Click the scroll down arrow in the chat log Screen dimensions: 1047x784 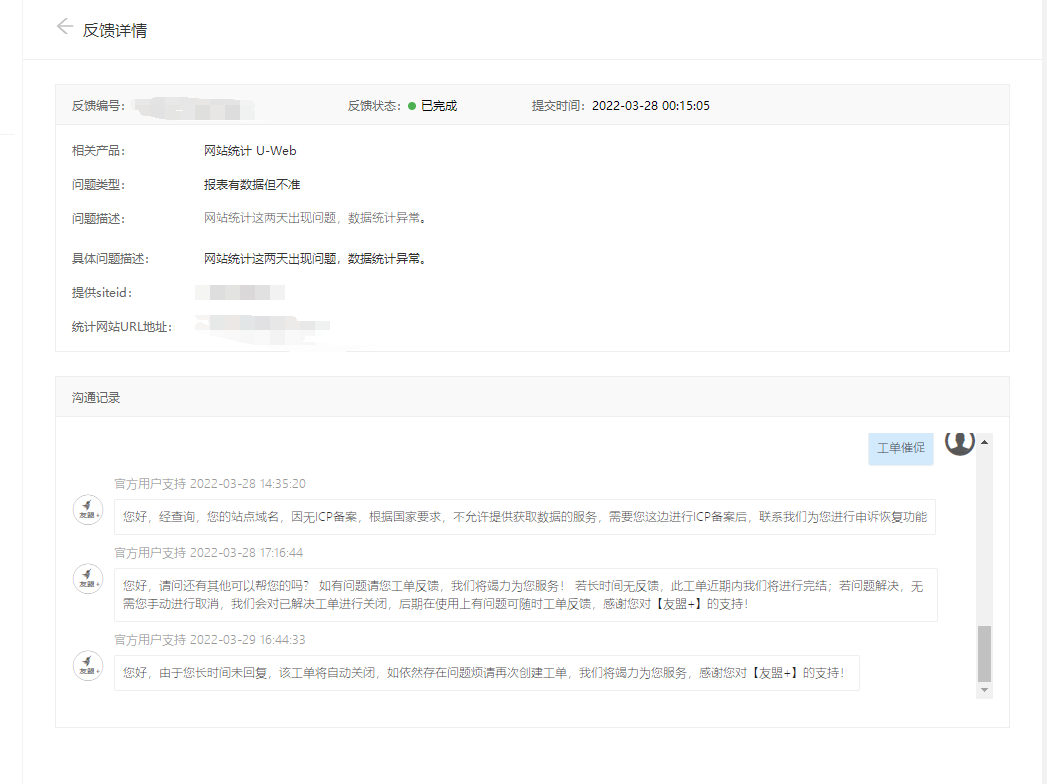click(x=985, y=690)
